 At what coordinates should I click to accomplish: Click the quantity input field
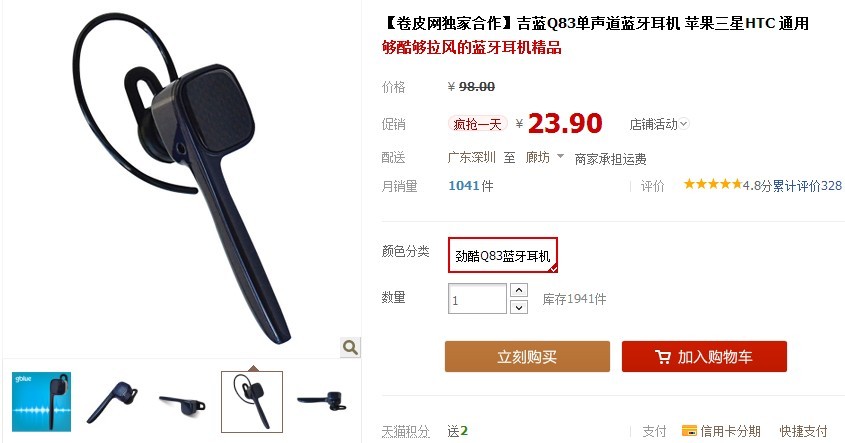click(477, 299)
